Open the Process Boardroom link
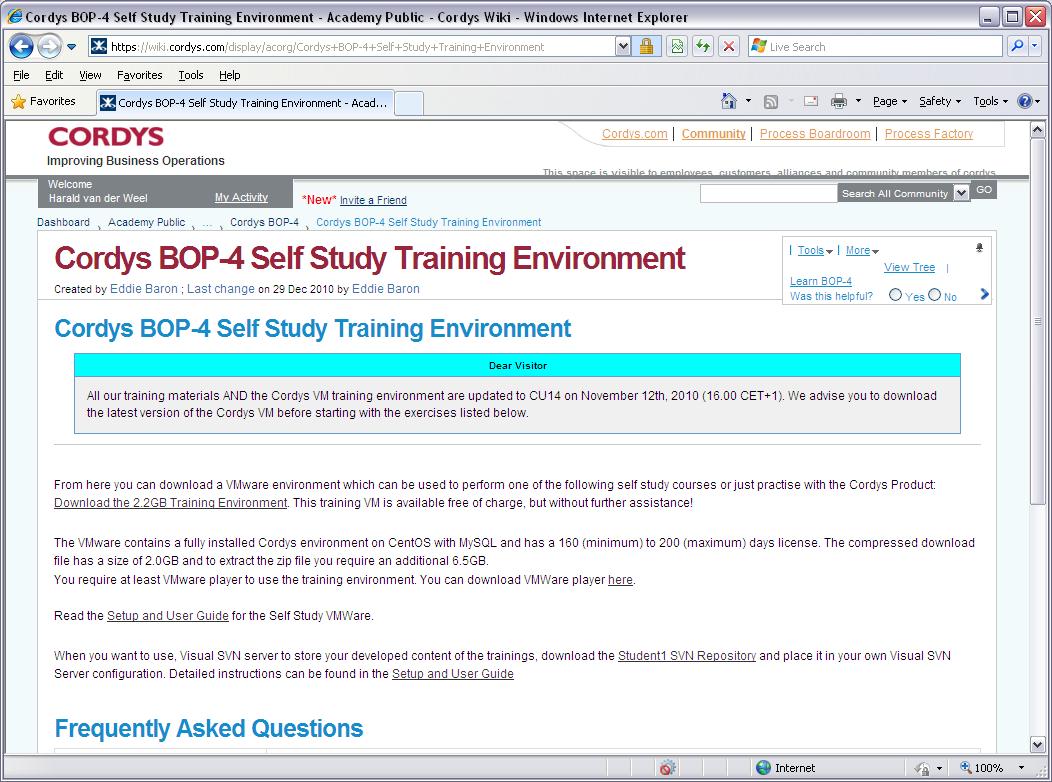The width and height of the screenshot is (1052, 782). pos(815,133)
